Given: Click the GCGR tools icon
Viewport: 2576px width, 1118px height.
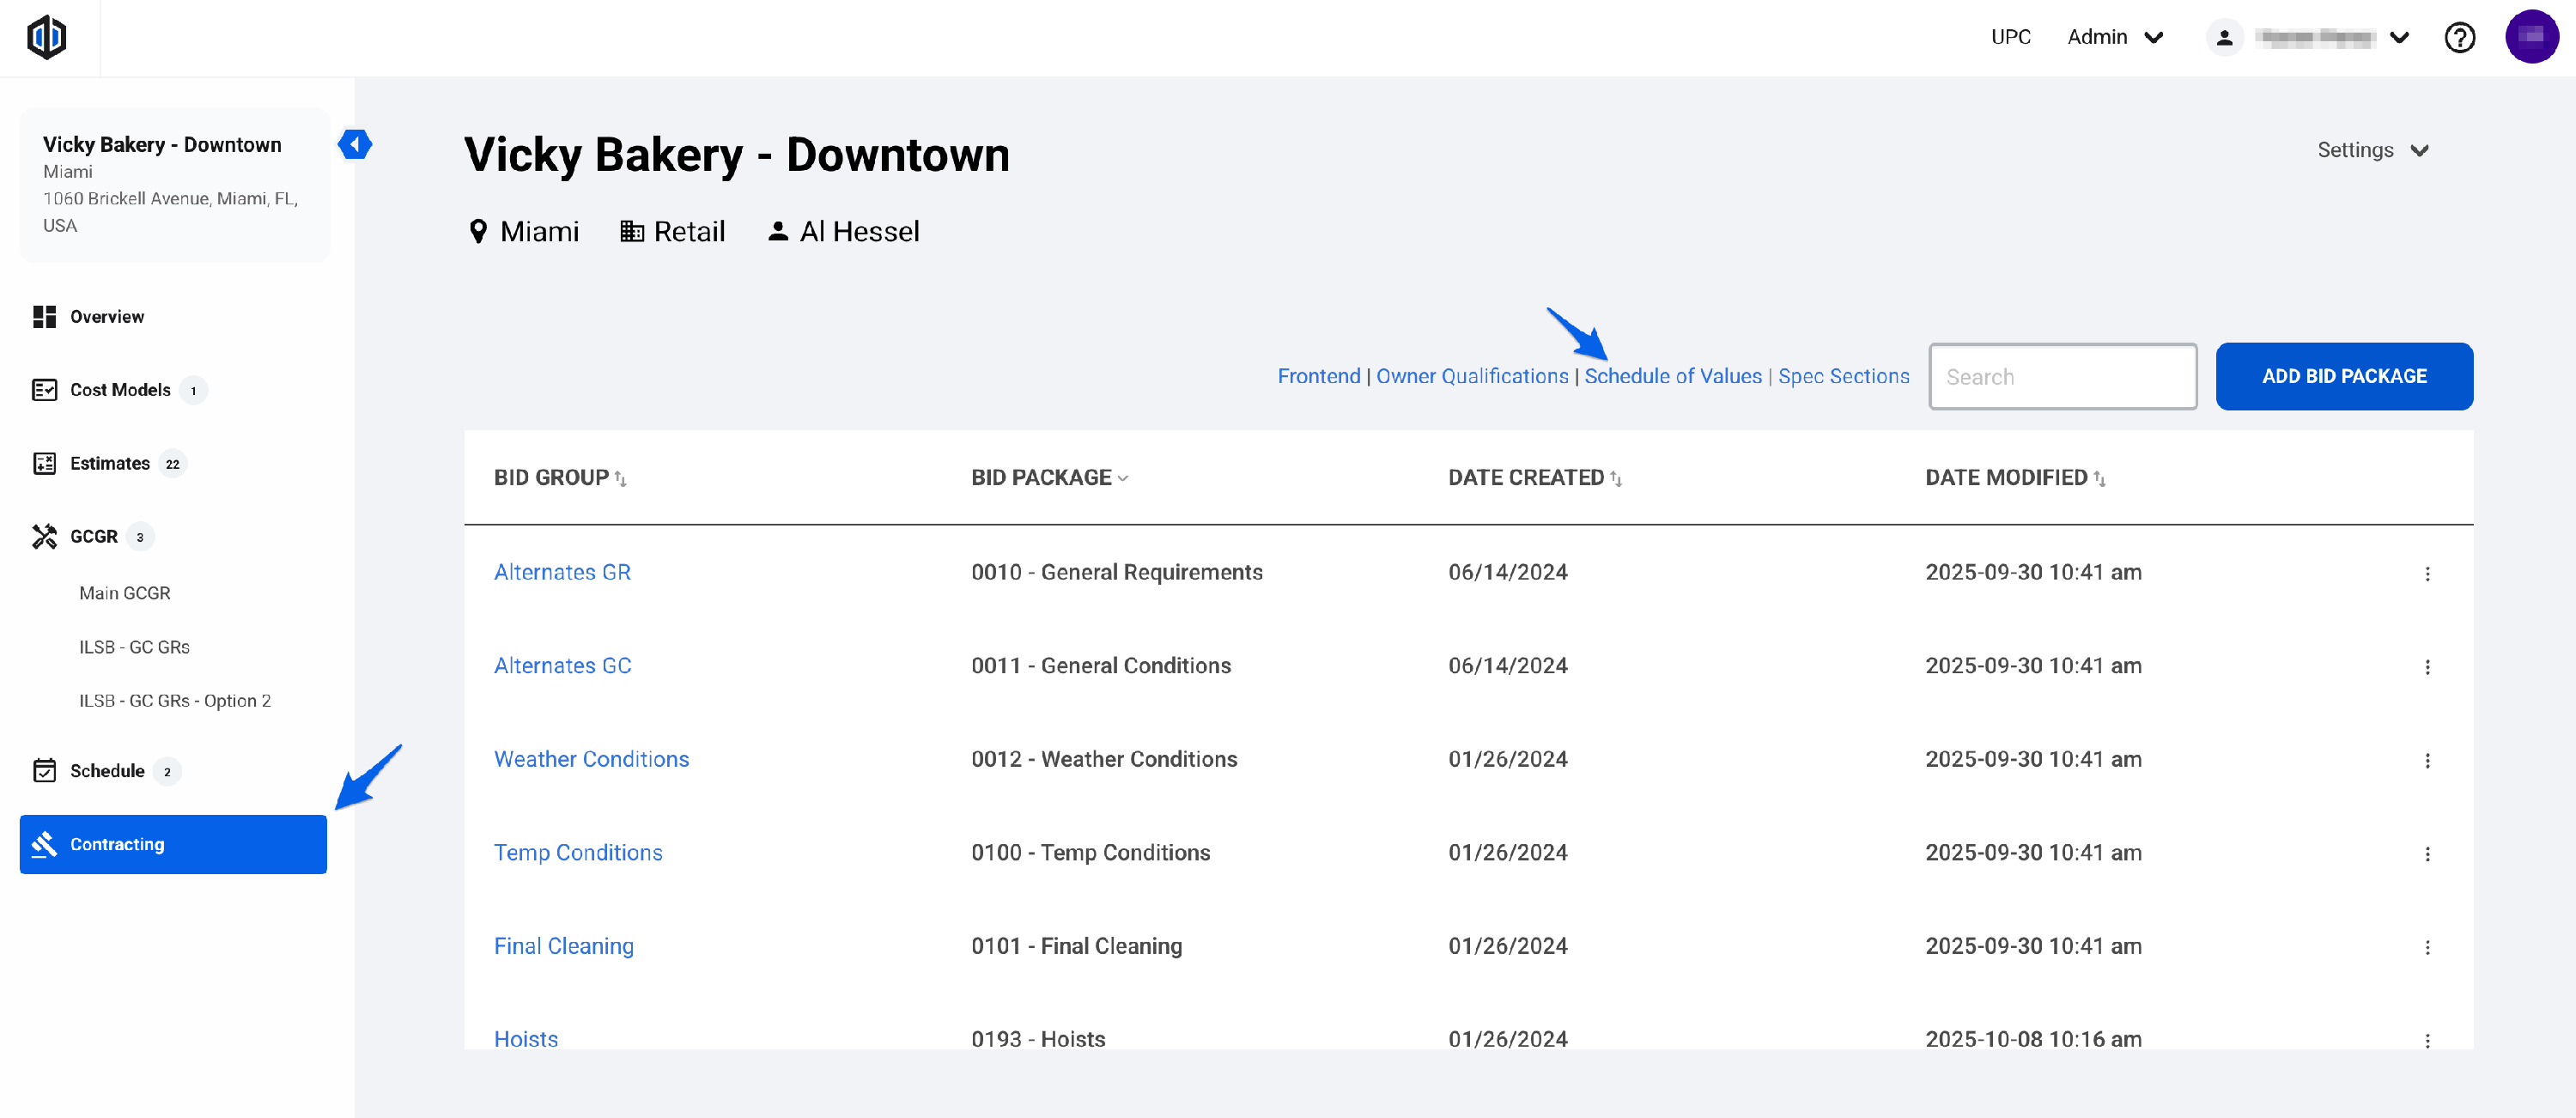Looking at the screenshot, I should [x=44, y=536].
